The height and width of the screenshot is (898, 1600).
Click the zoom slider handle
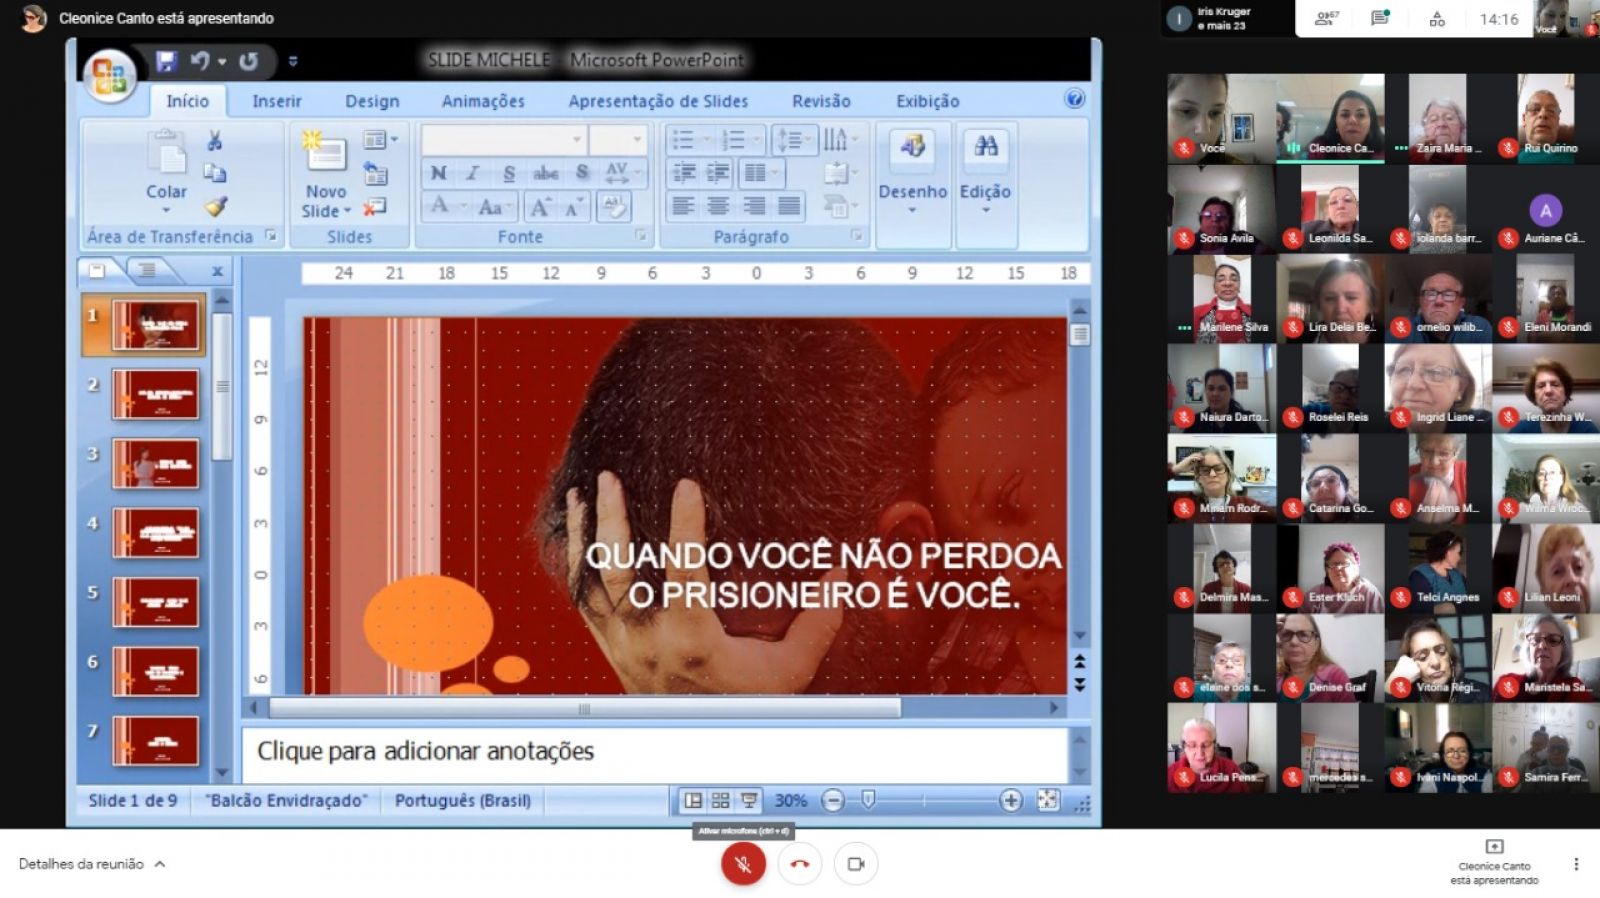coord(868,800)
